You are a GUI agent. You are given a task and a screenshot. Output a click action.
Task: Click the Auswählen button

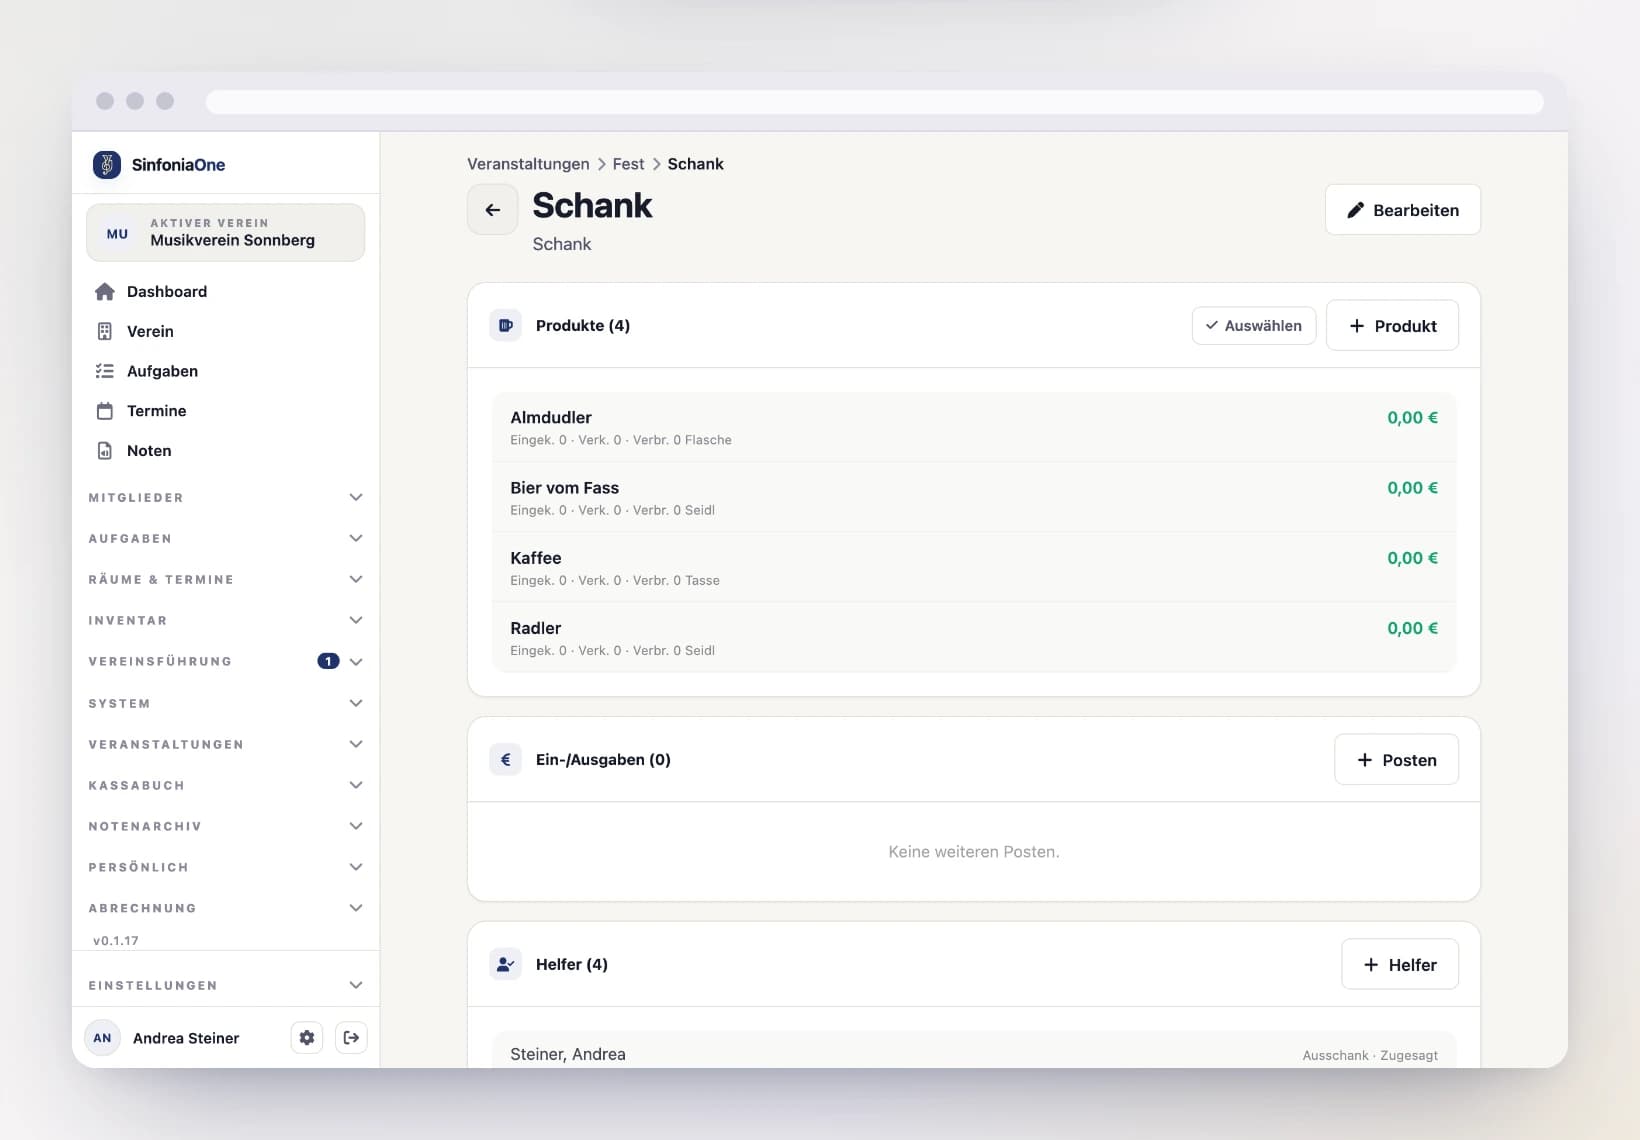(x=1254, y=325)
